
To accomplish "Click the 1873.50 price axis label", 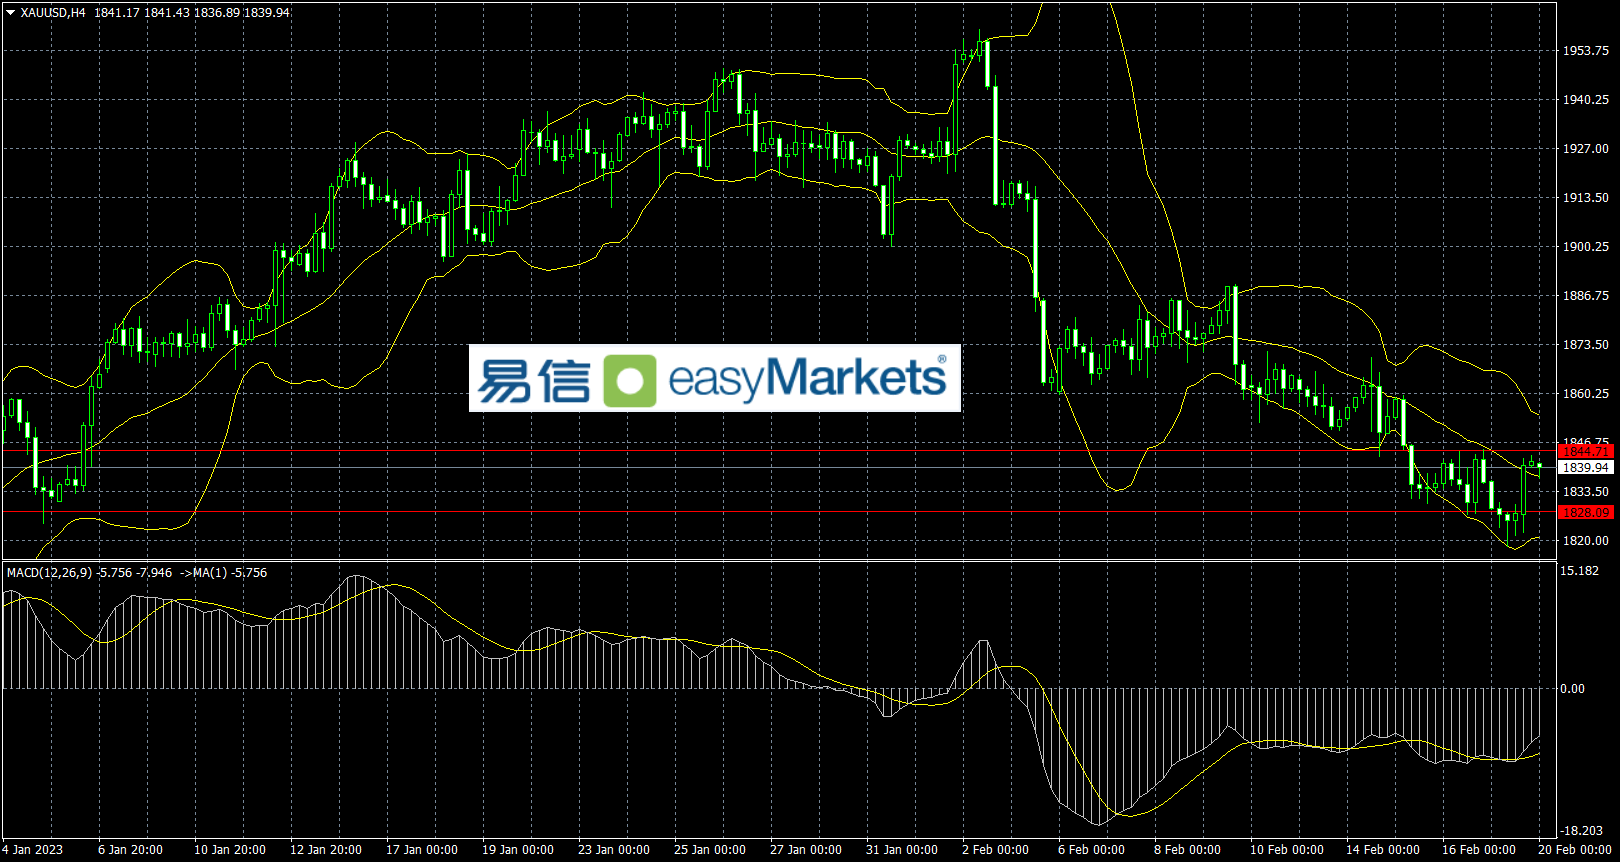I will 1586,345.
